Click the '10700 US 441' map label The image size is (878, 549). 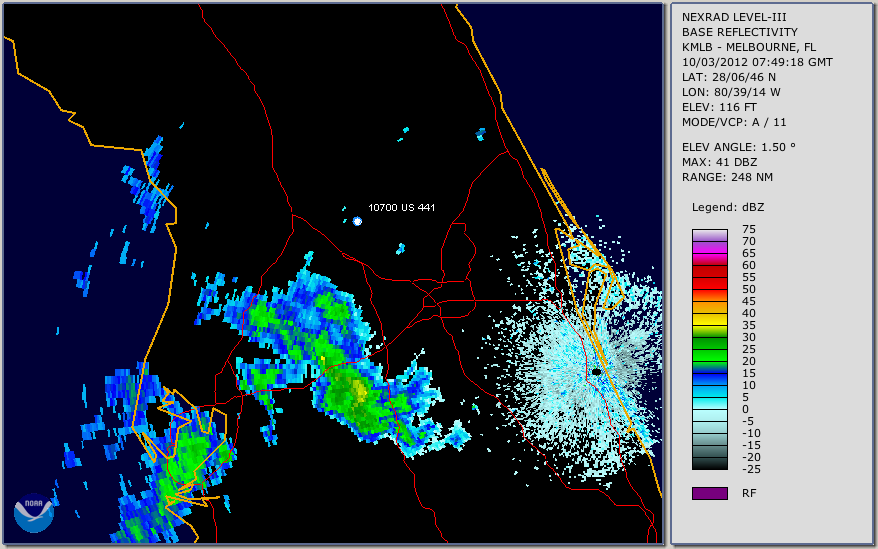coord(401,207)
